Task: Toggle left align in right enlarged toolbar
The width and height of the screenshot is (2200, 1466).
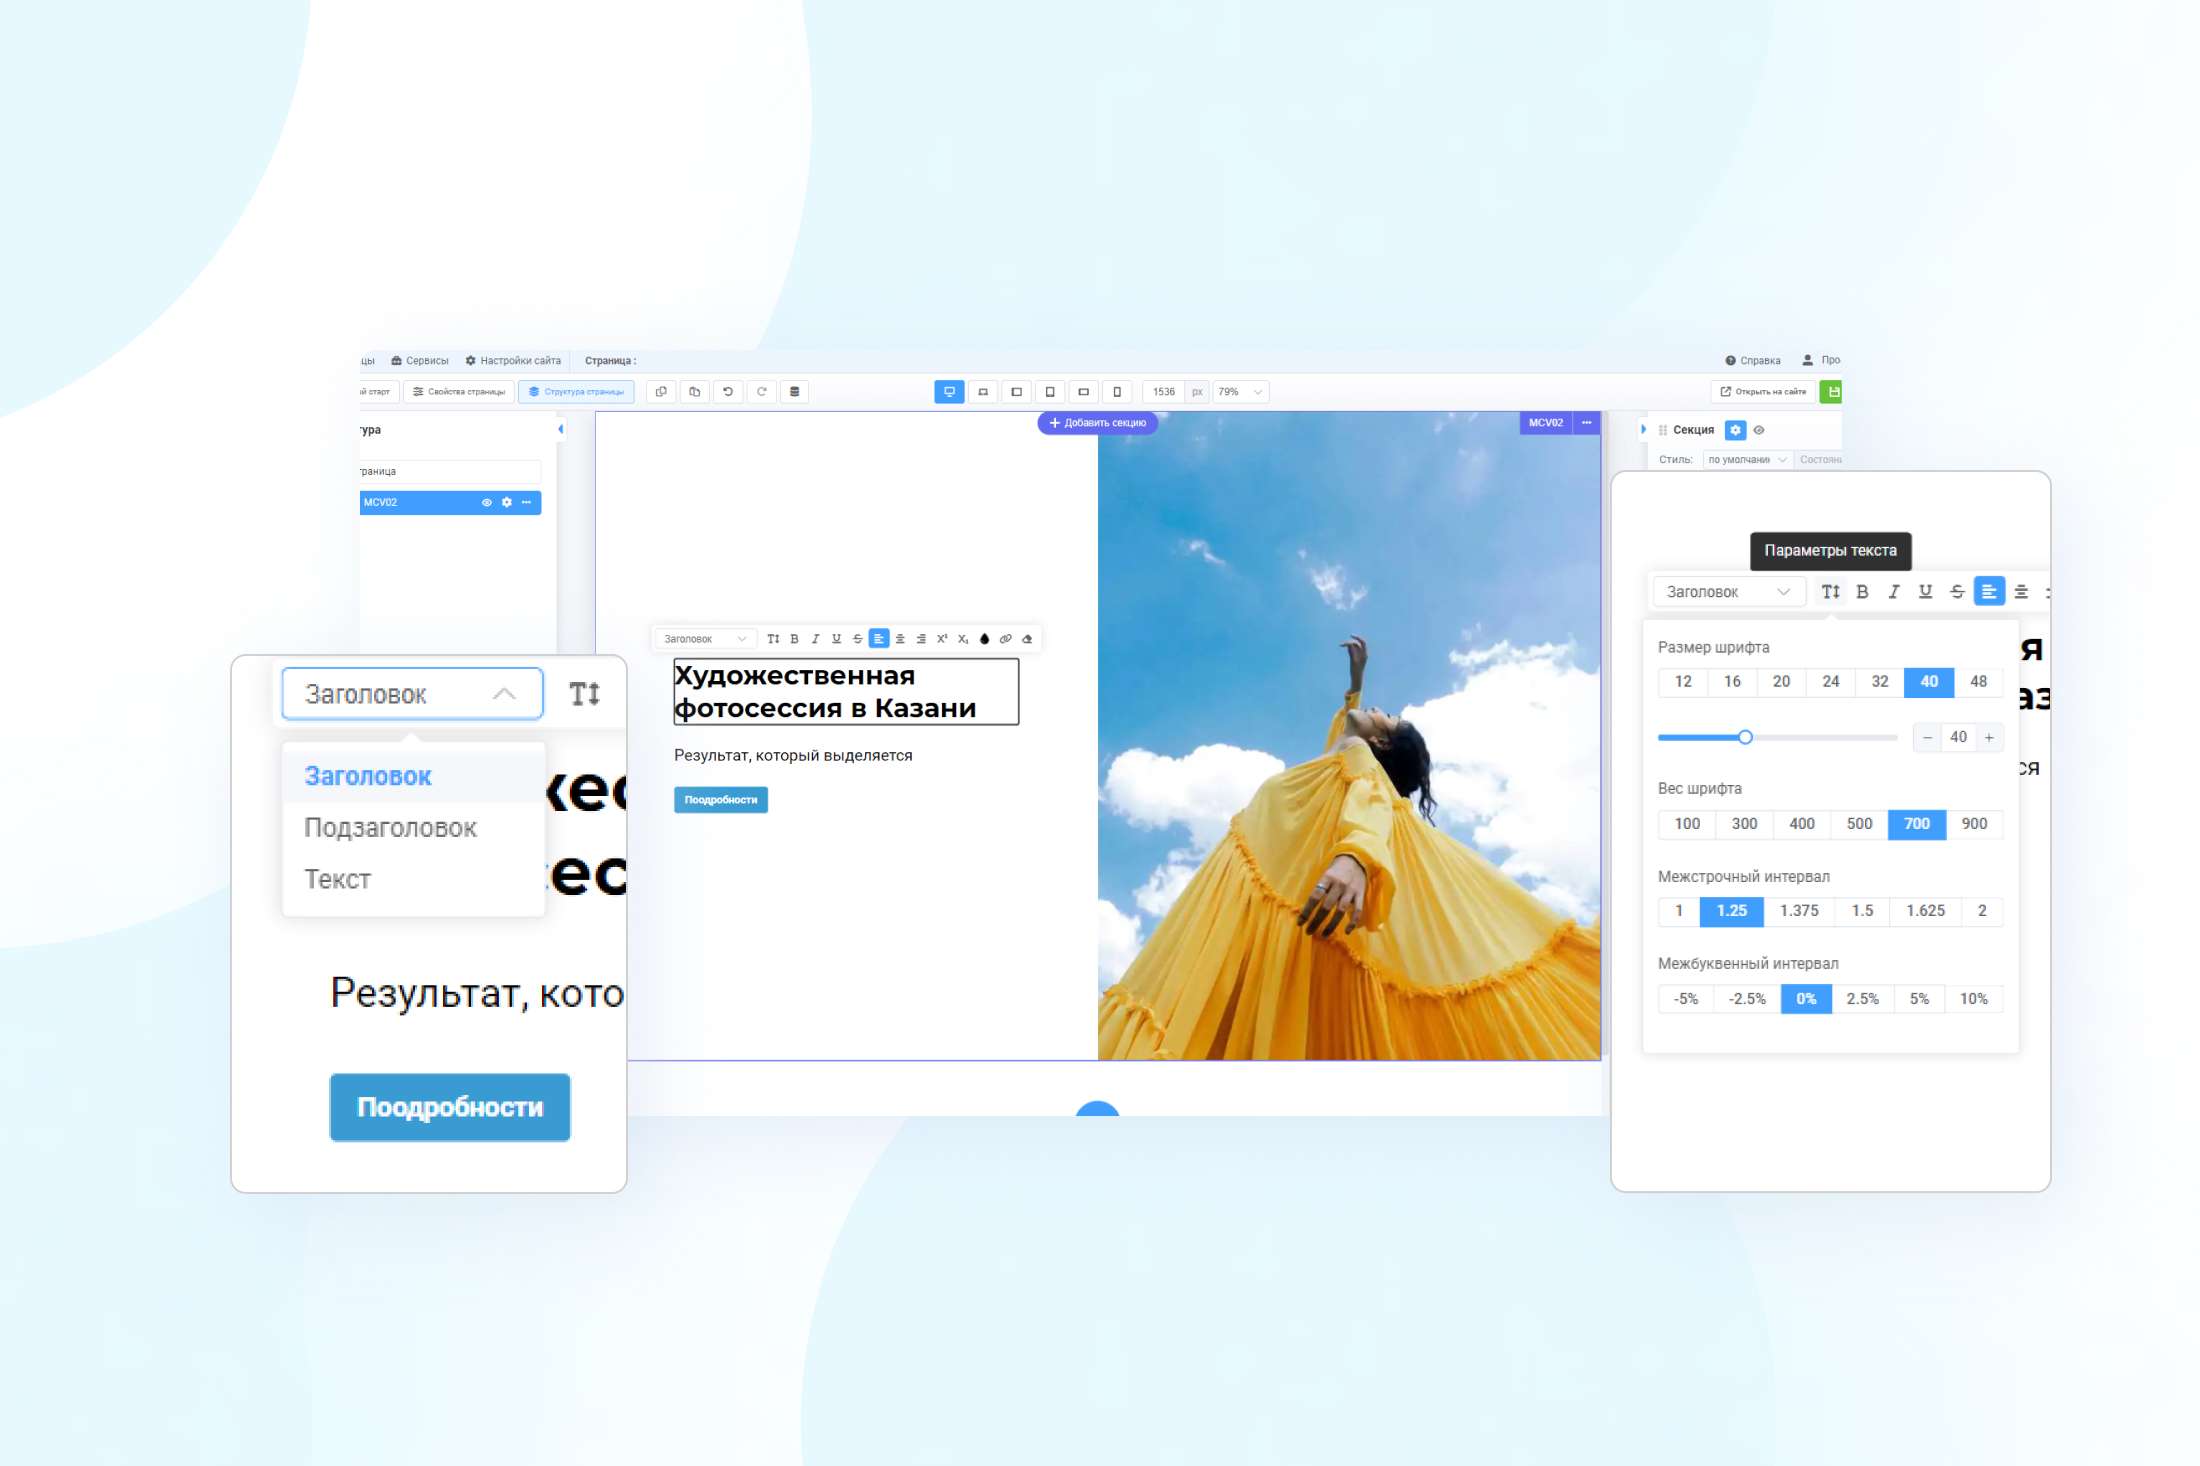Action: point(1989,592)
